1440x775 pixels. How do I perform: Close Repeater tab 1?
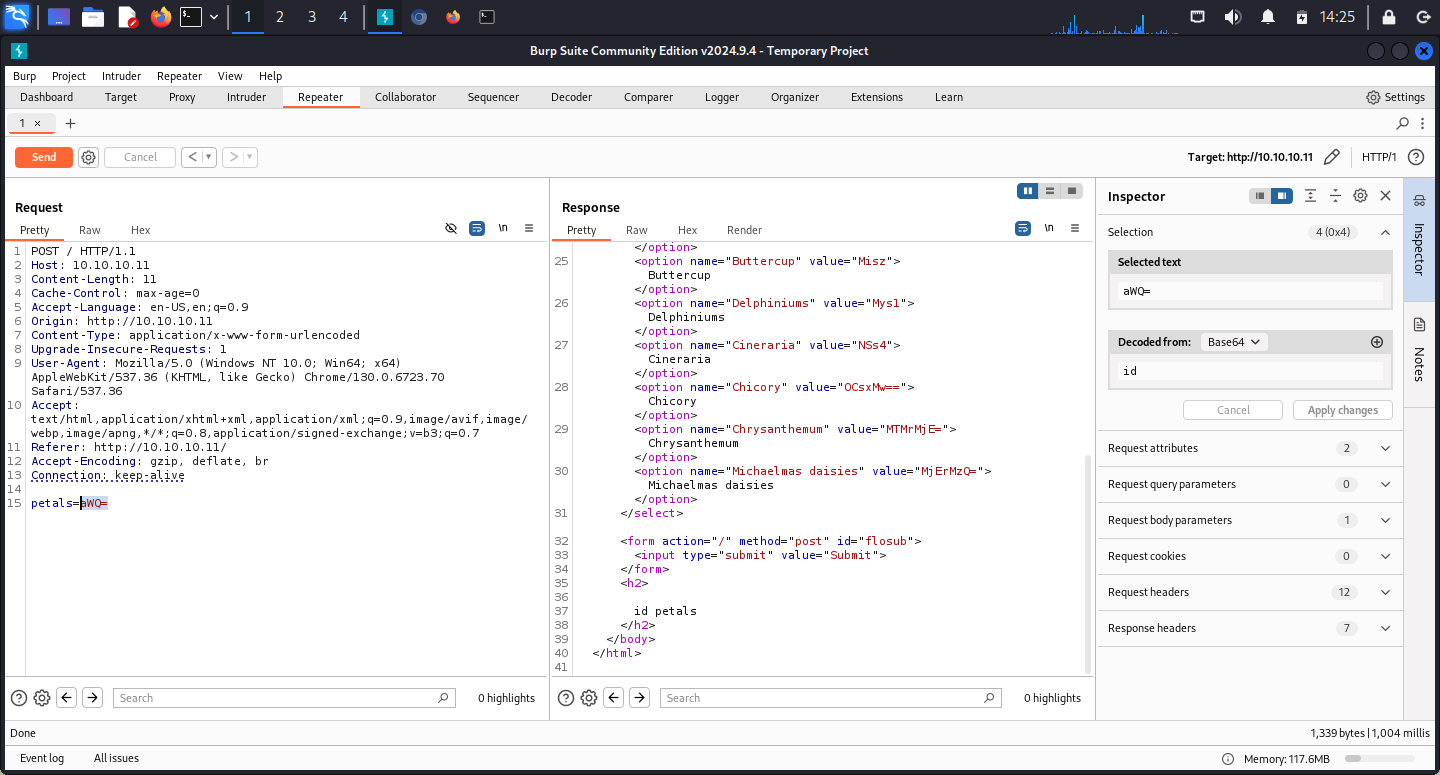click(x=38, y=123)
